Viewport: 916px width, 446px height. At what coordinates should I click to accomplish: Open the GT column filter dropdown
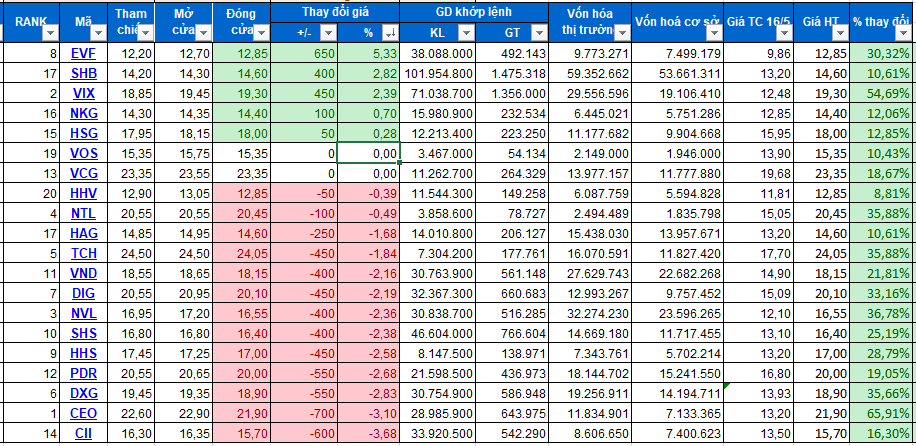[x=540, y=33]
